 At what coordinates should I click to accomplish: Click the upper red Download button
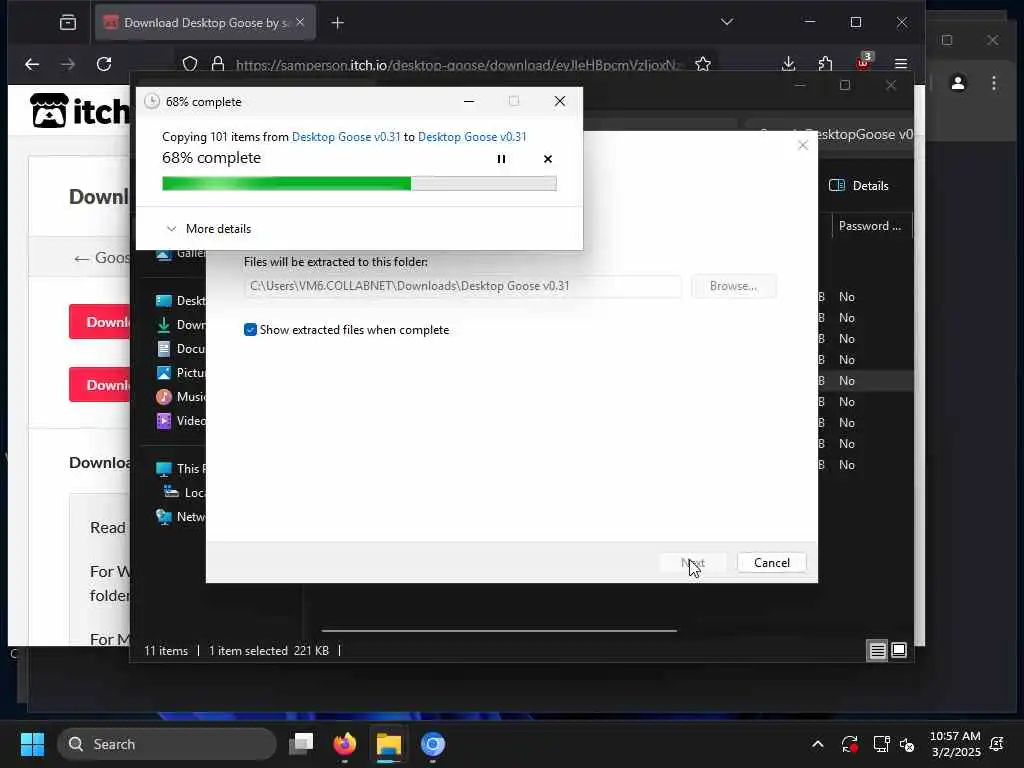(100, 322)
